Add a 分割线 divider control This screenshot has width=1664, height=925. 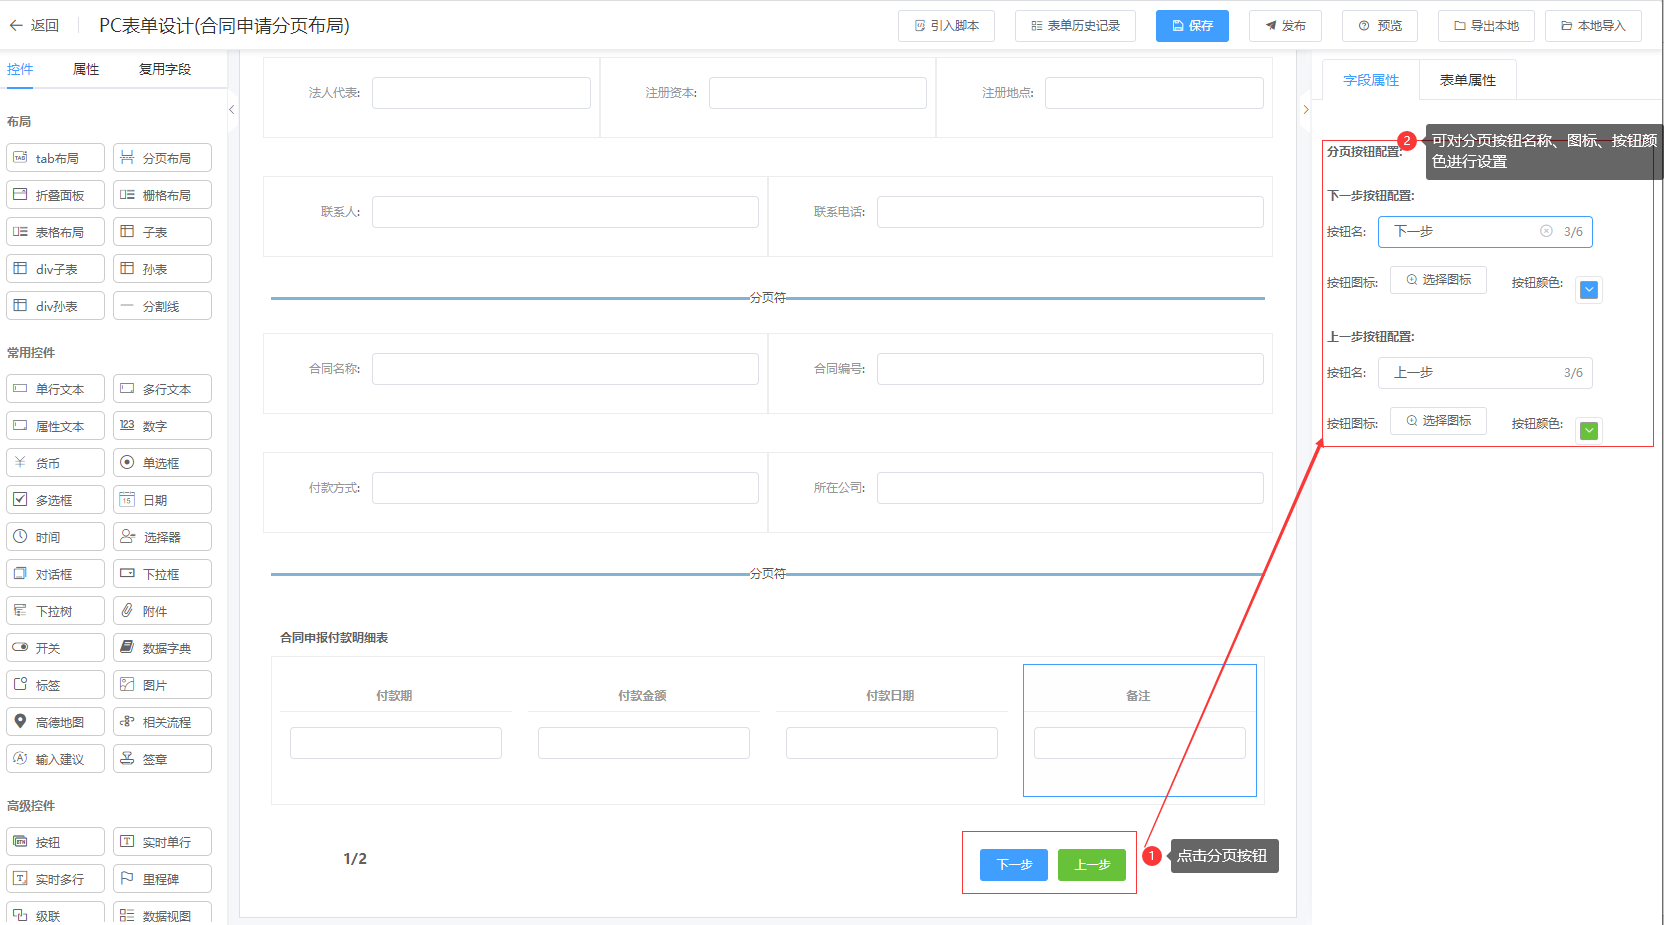pos(162,306)
